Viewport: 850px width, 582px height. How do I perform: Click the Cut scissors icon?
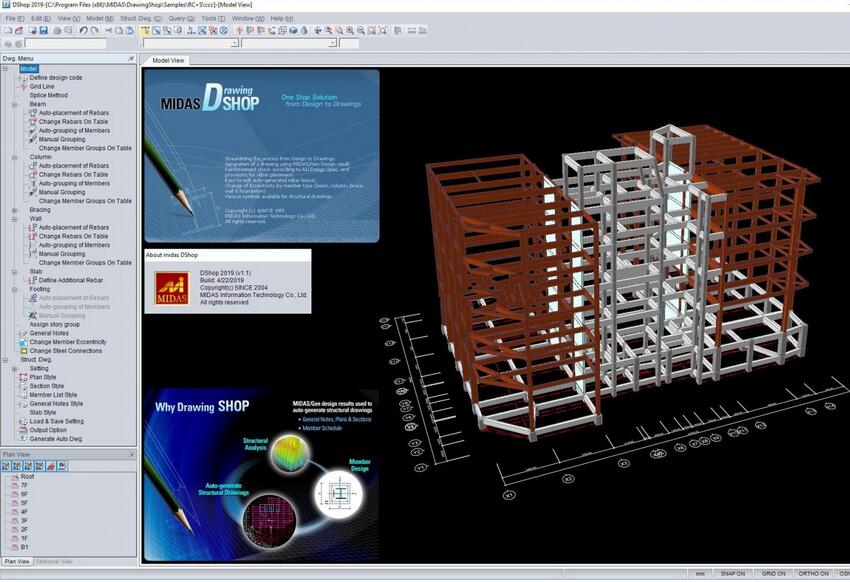pyautogui.click(x=108, y=31)
